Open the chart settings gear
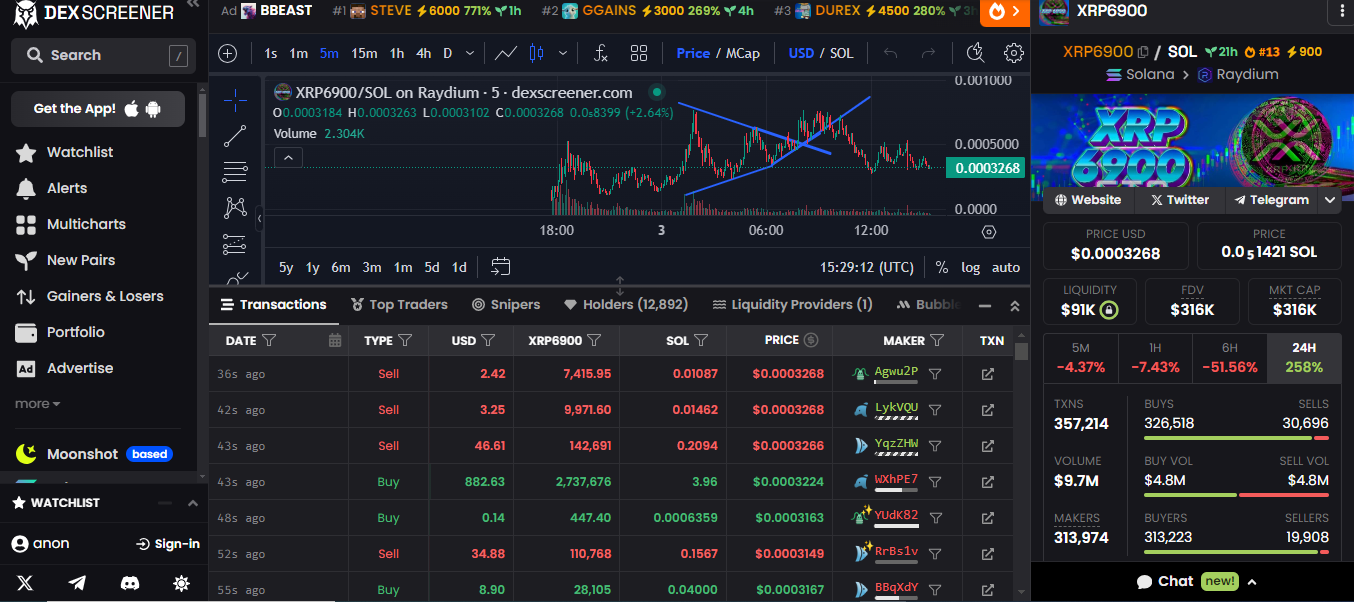This screenshot has width=1354, height=602. tap(1014, 53)
